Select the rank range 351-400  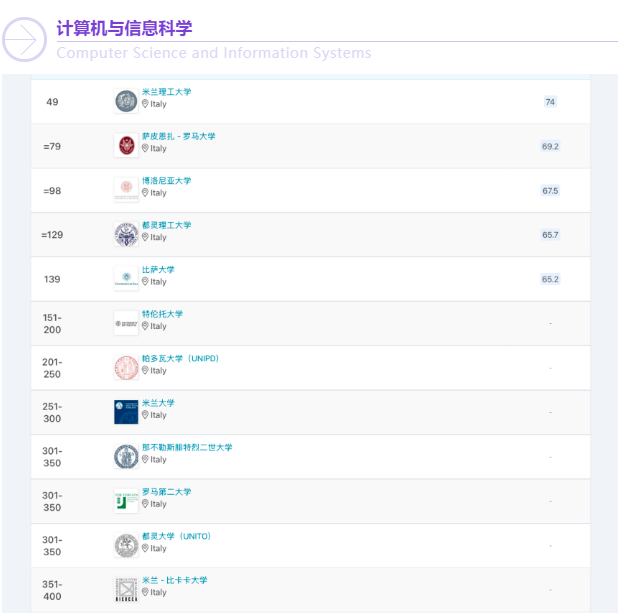(x=52, y=590)
